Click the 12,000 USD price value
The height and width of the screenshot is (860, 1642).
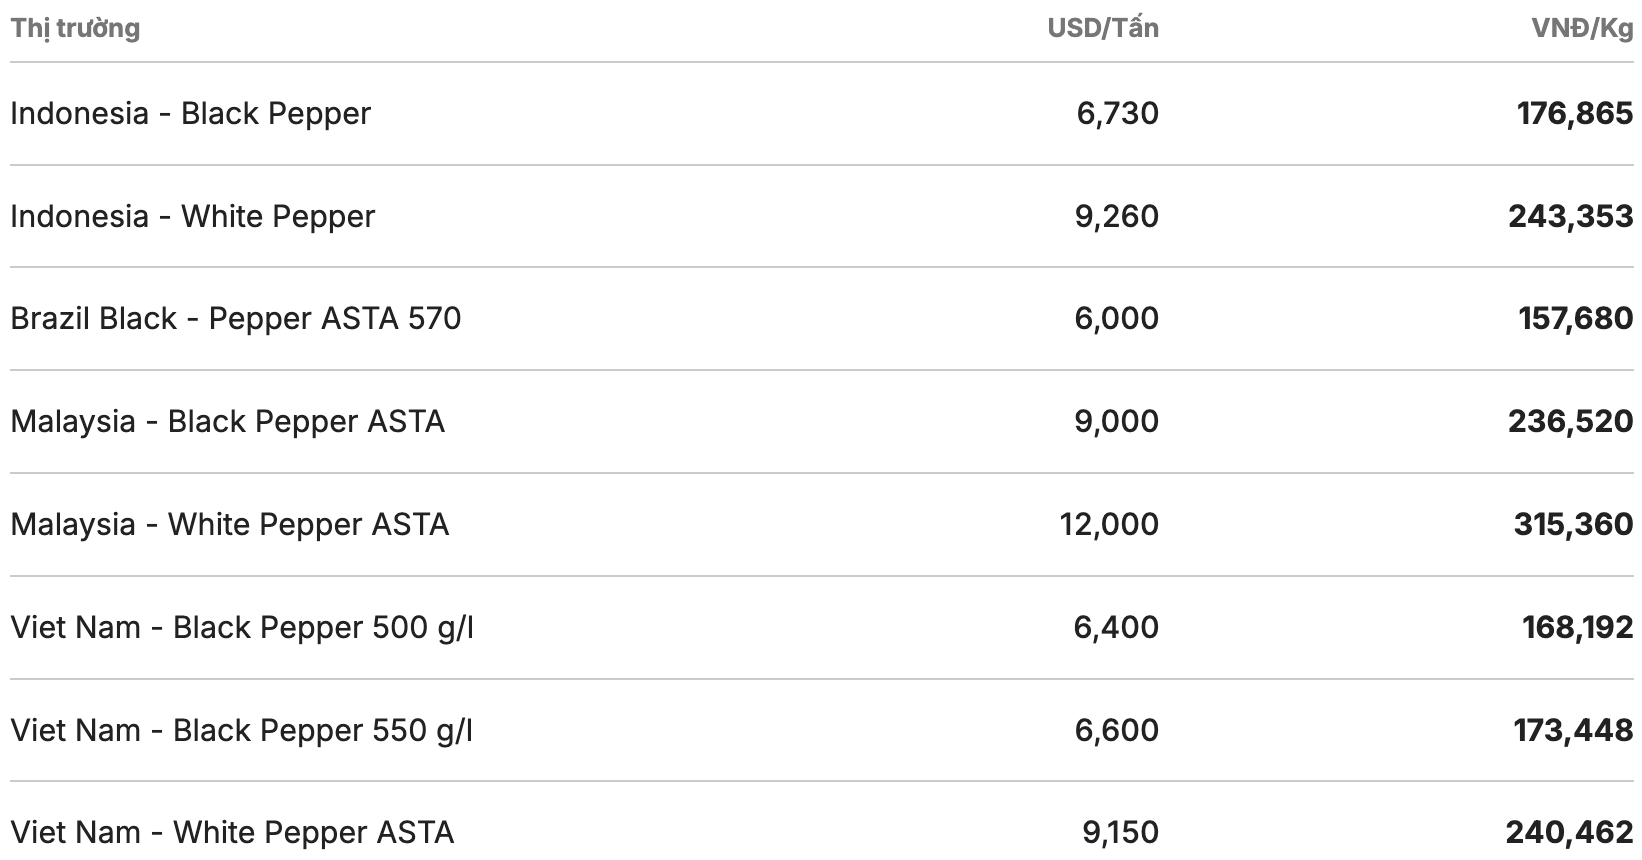(x=1109, y=524)
